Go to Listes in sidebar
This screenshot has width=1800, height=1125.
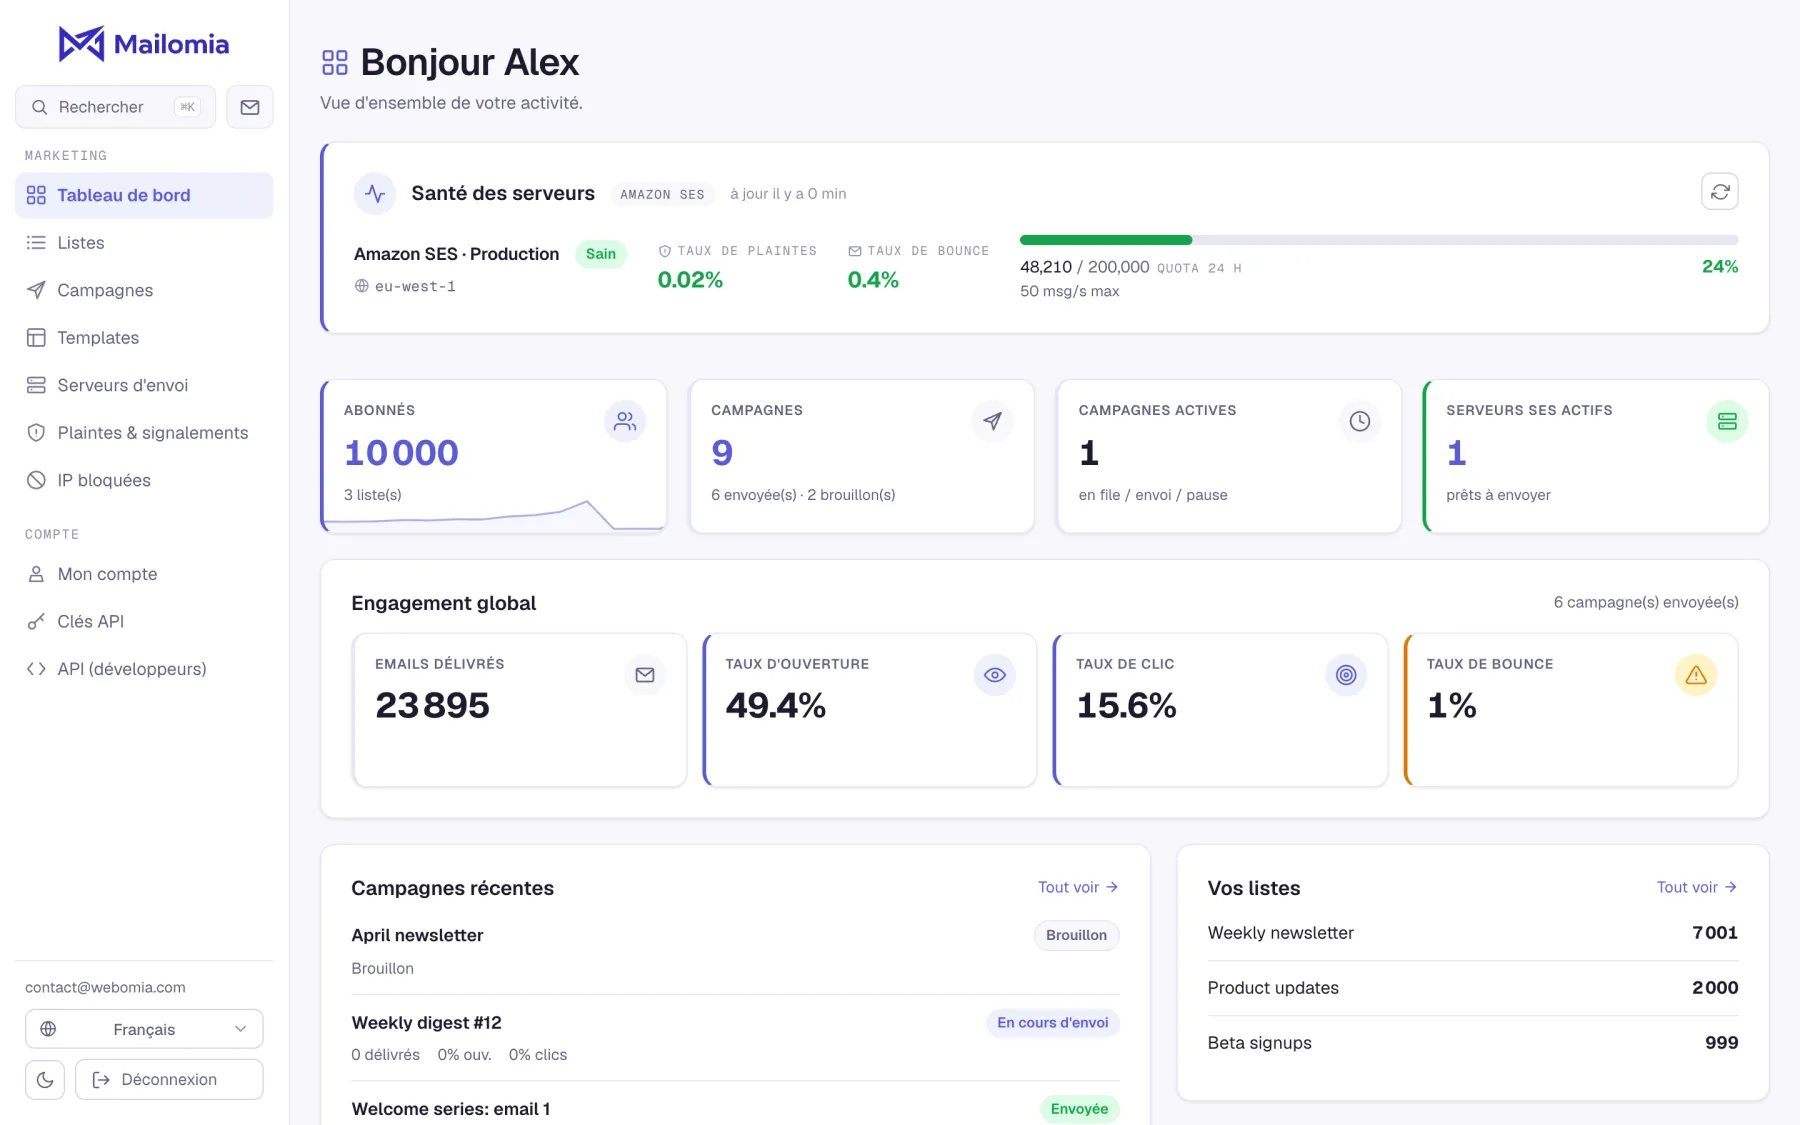coord(144,243)
